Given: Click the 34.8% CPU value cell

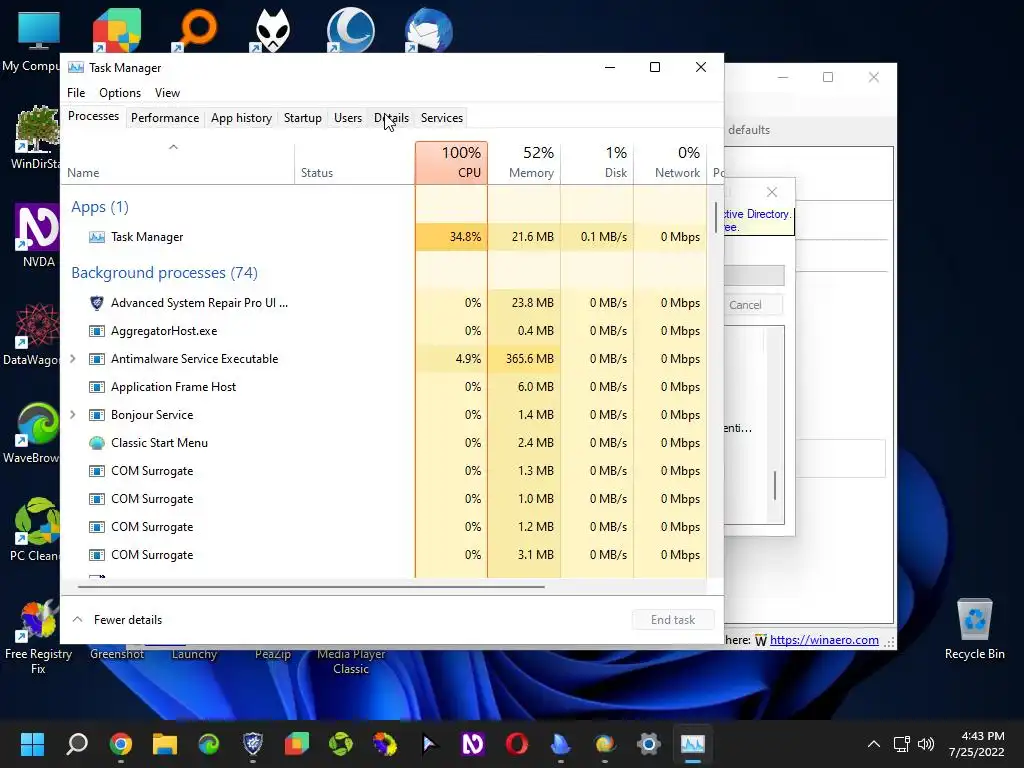Looking at the screenshot, I should pyautogui.click(x=451, y=237).
